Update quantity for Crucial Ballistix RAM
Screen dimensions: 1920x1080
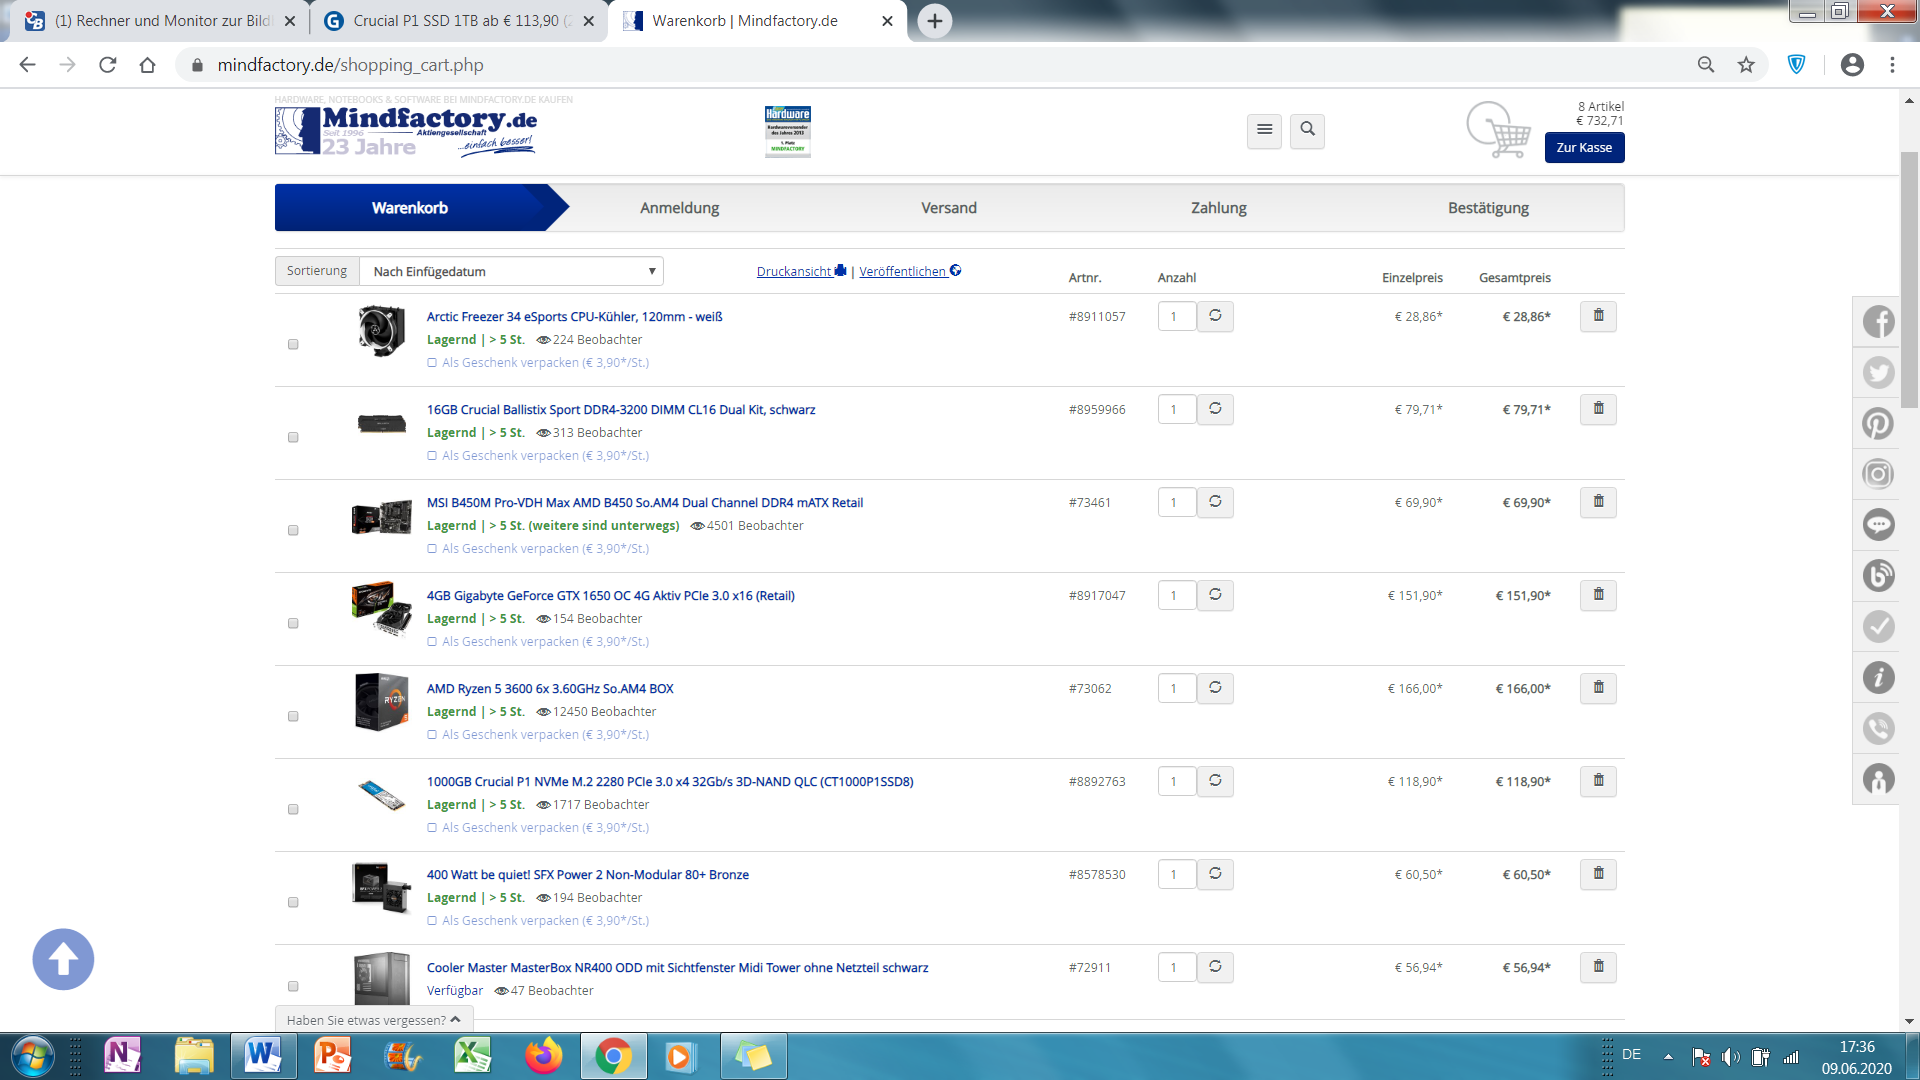tap(1215, 409)
